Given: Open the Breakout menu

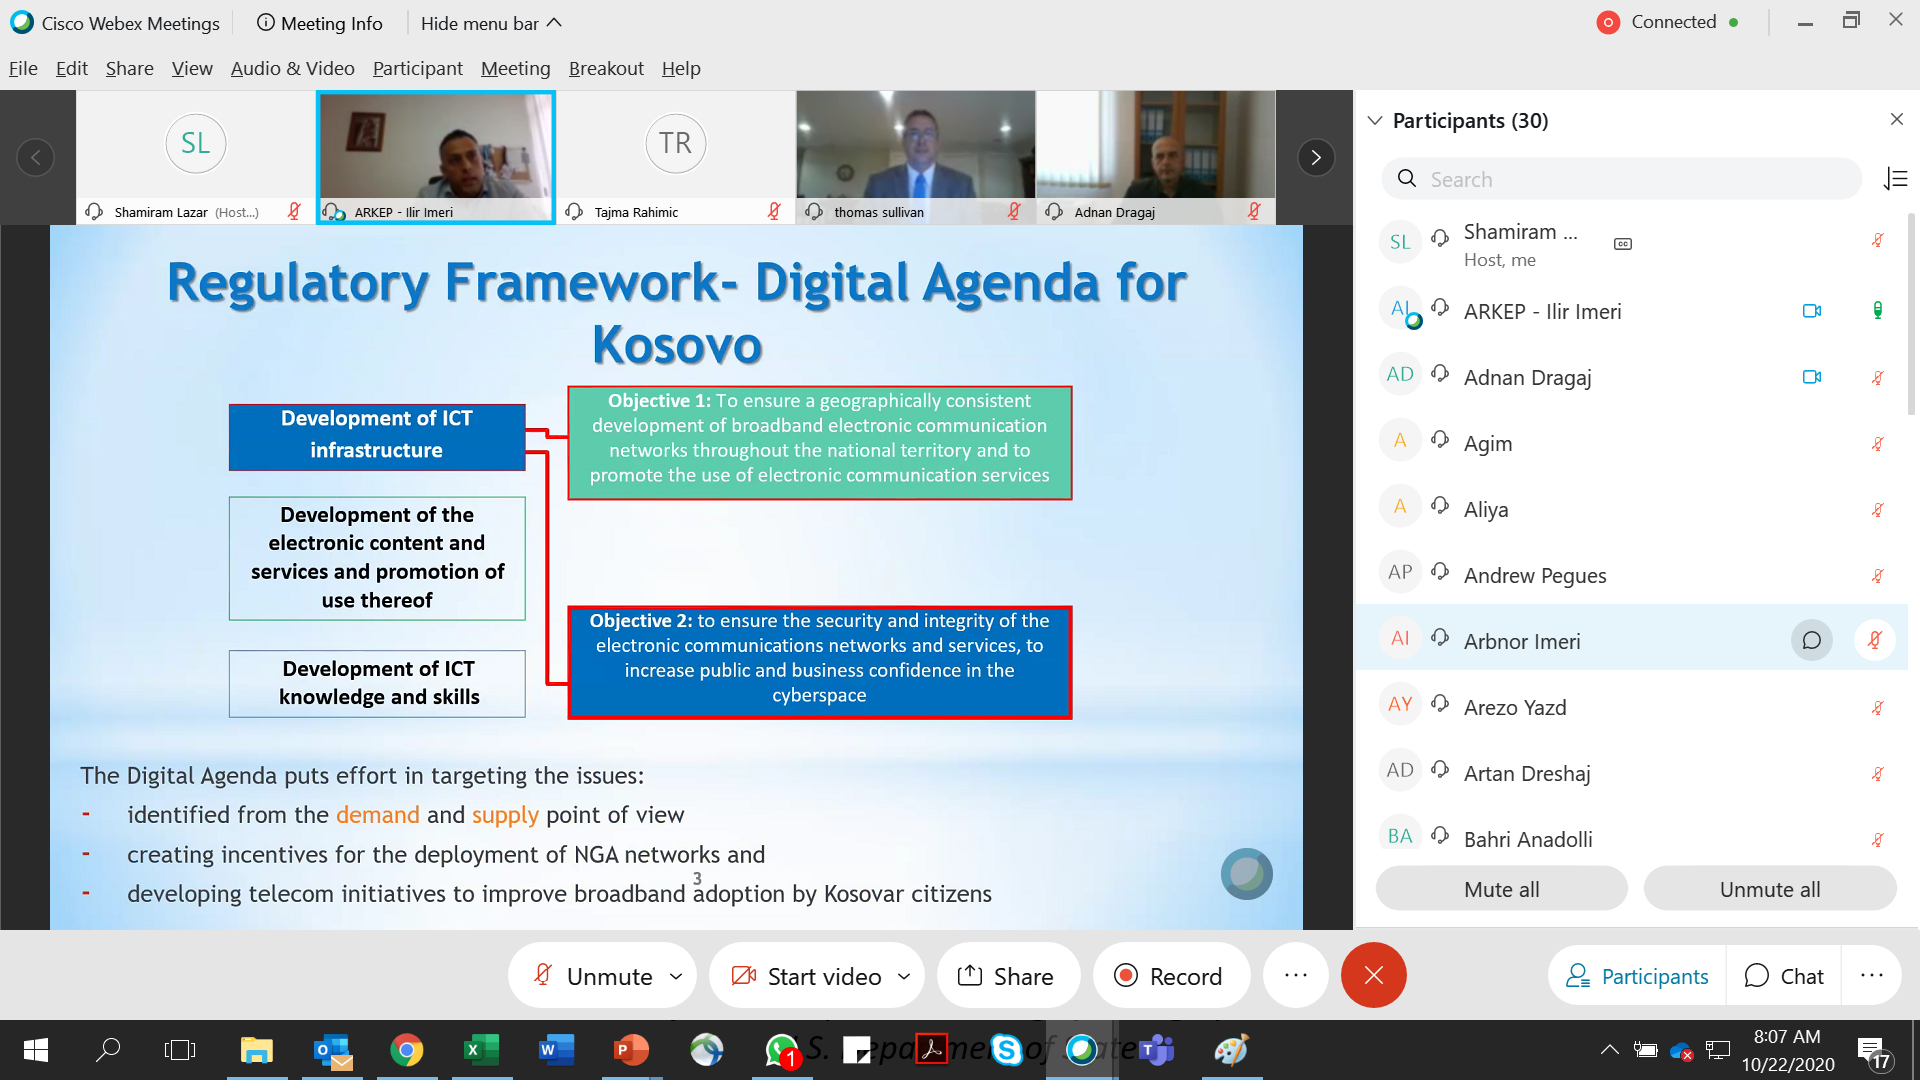Looking at the screenshot, I should pos(606,68).
